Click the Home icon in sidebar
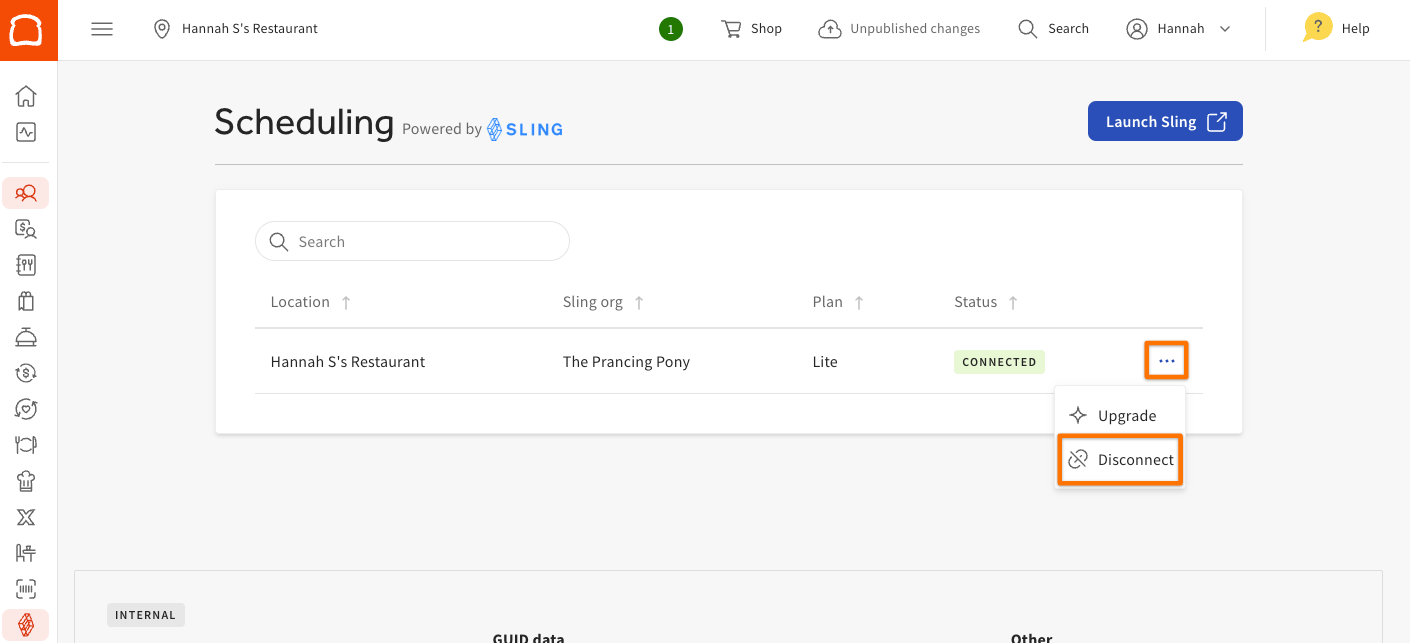 (x=26, y=96)
